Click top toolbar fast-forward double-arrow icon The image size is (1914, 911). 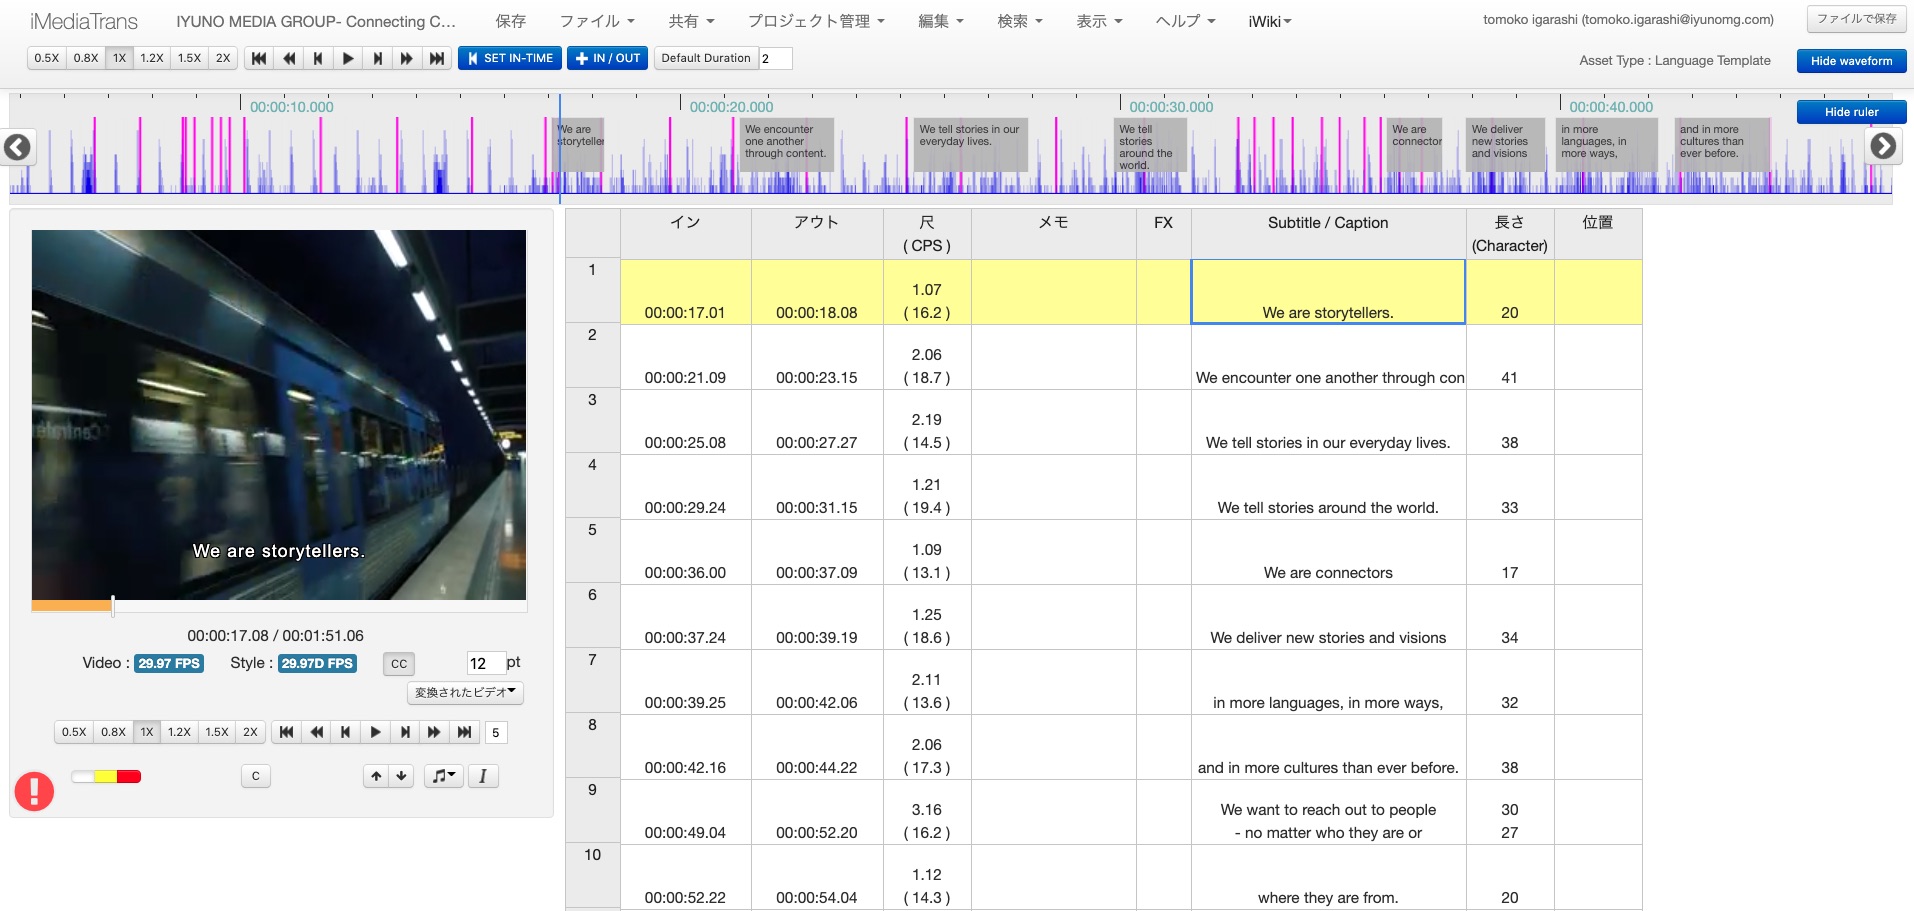click(x=407, y=58)
